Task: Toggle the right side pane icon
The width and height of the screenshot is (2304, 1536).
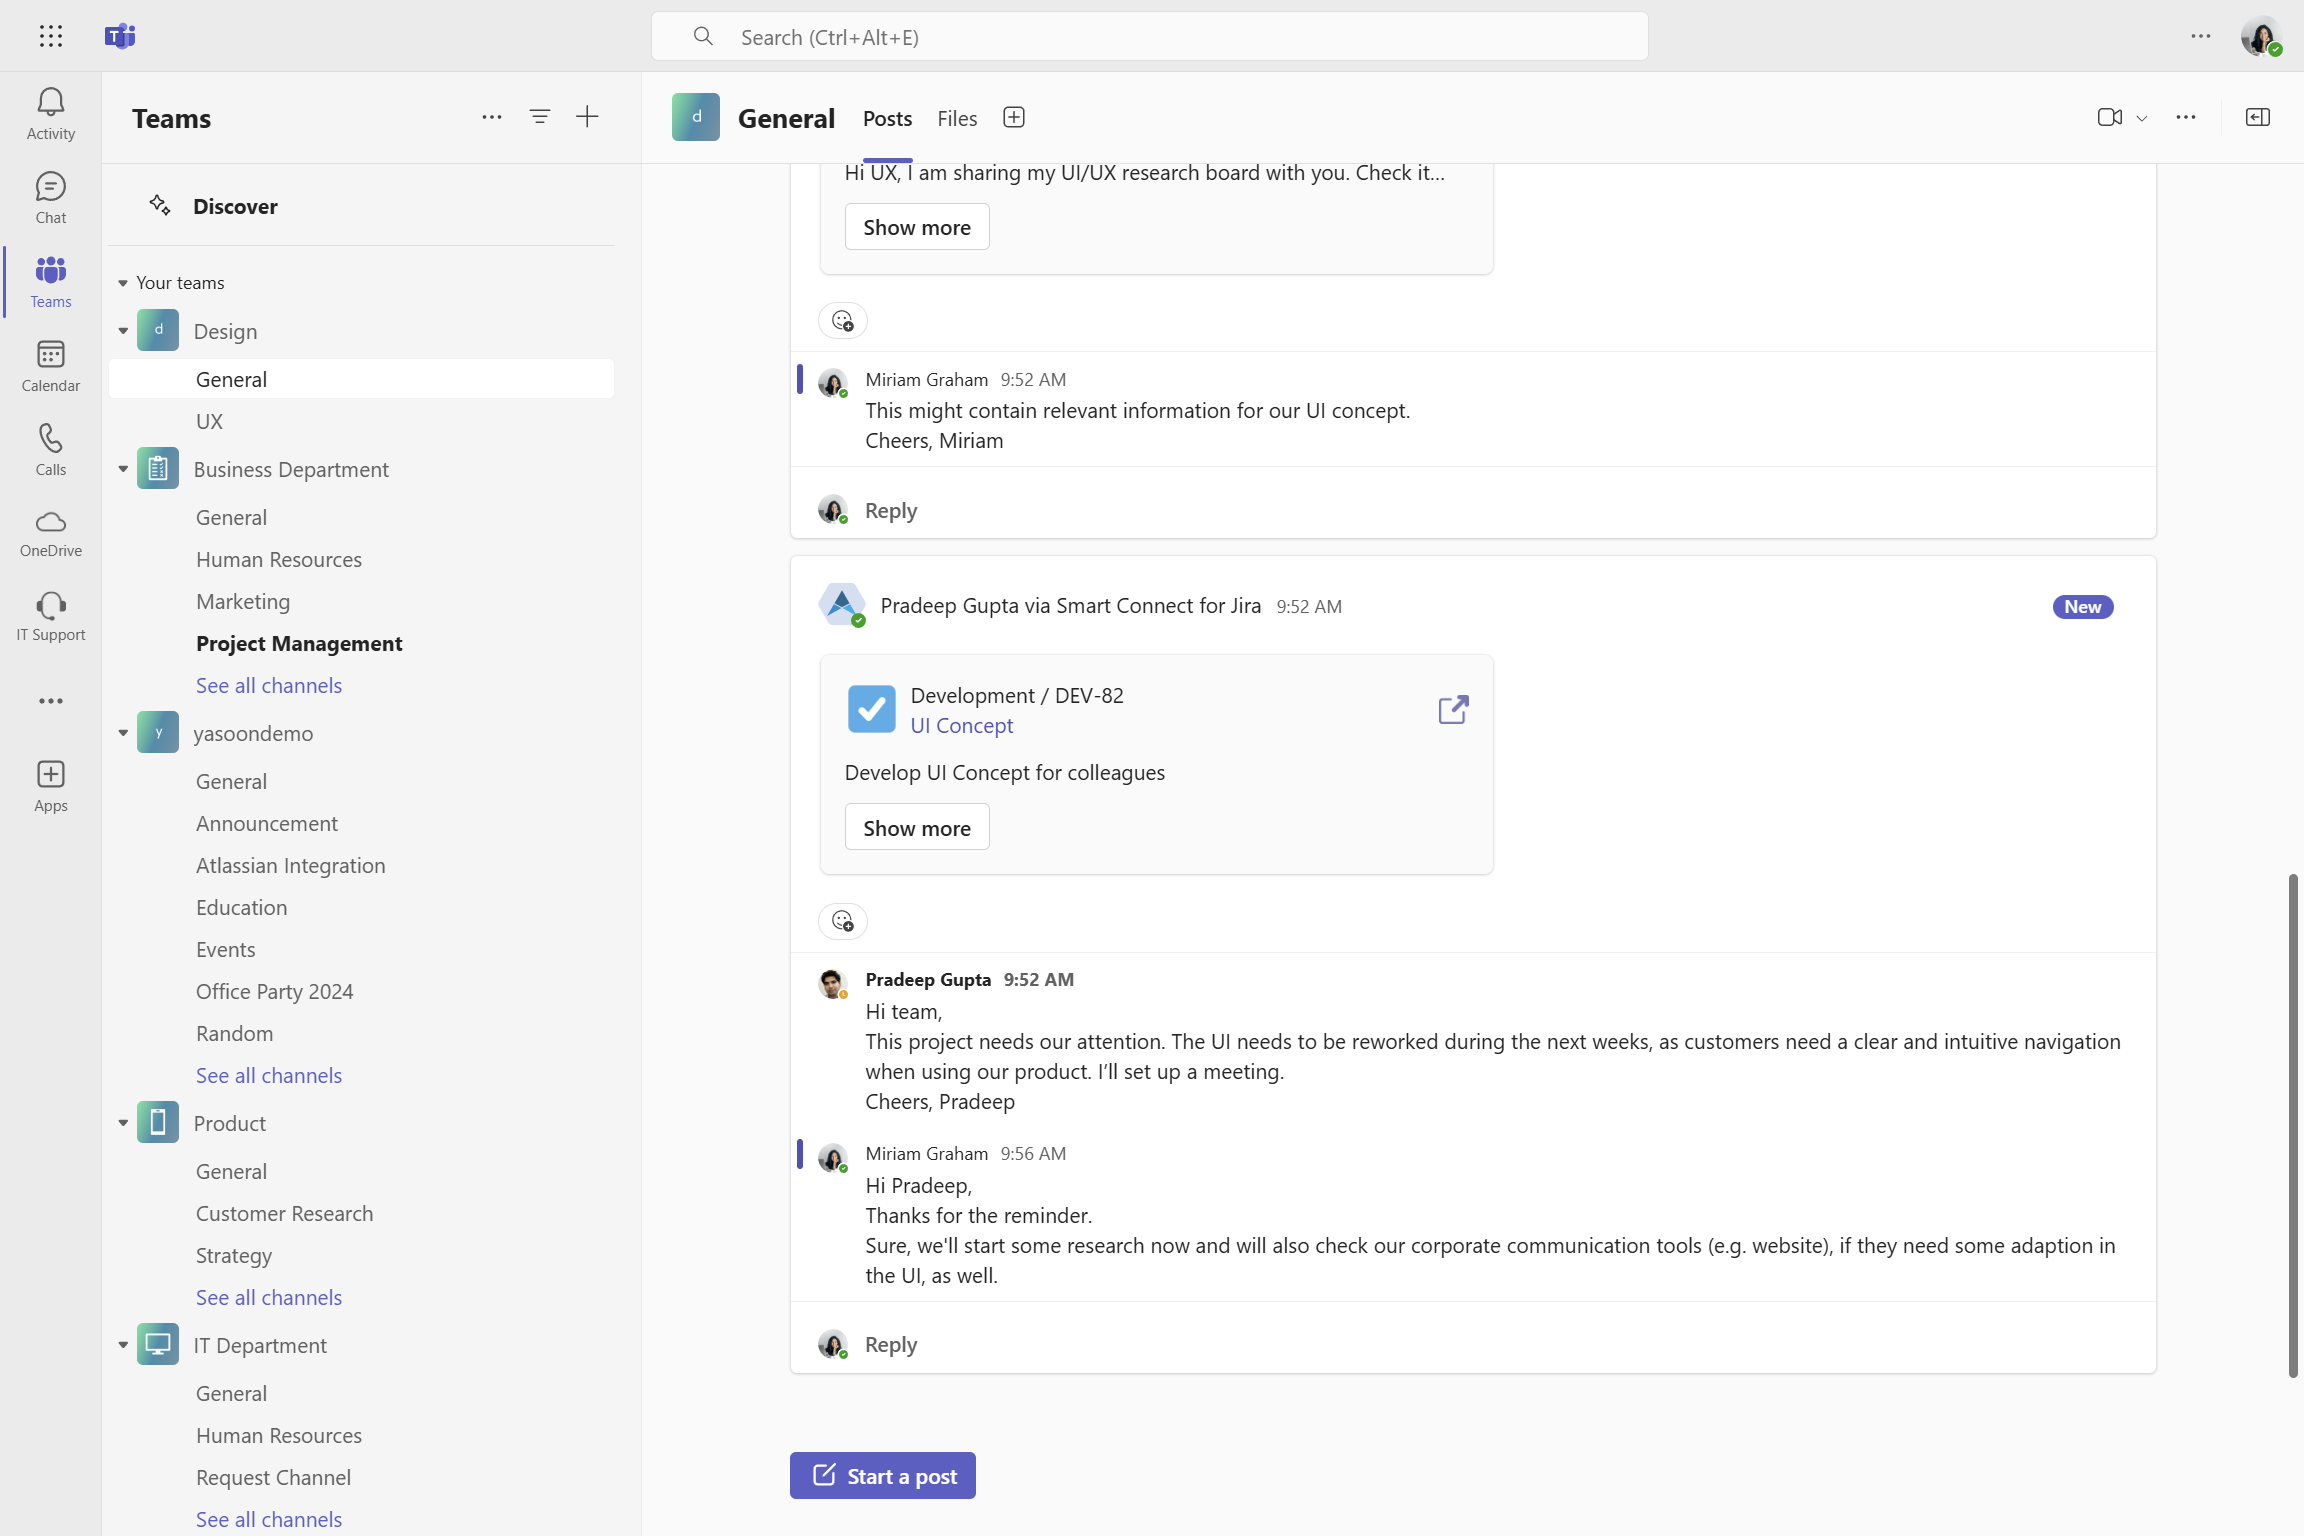Action: [2257, 117]
